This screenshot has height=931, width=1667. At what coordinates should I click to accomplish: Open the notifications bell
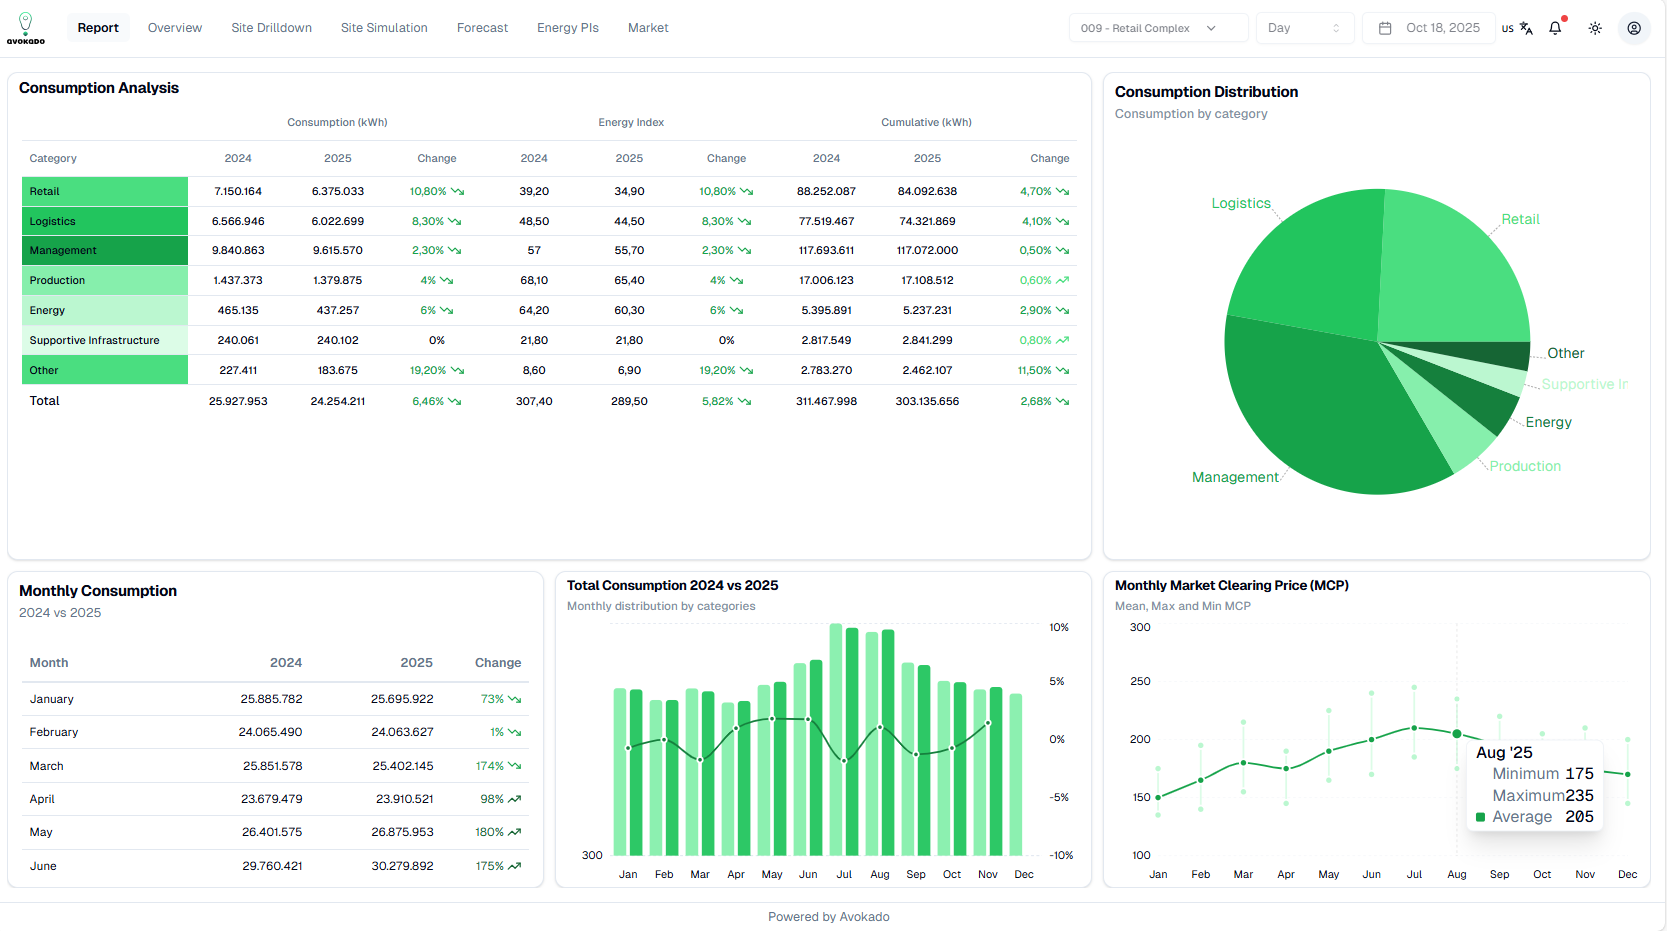coord(1555,28)
